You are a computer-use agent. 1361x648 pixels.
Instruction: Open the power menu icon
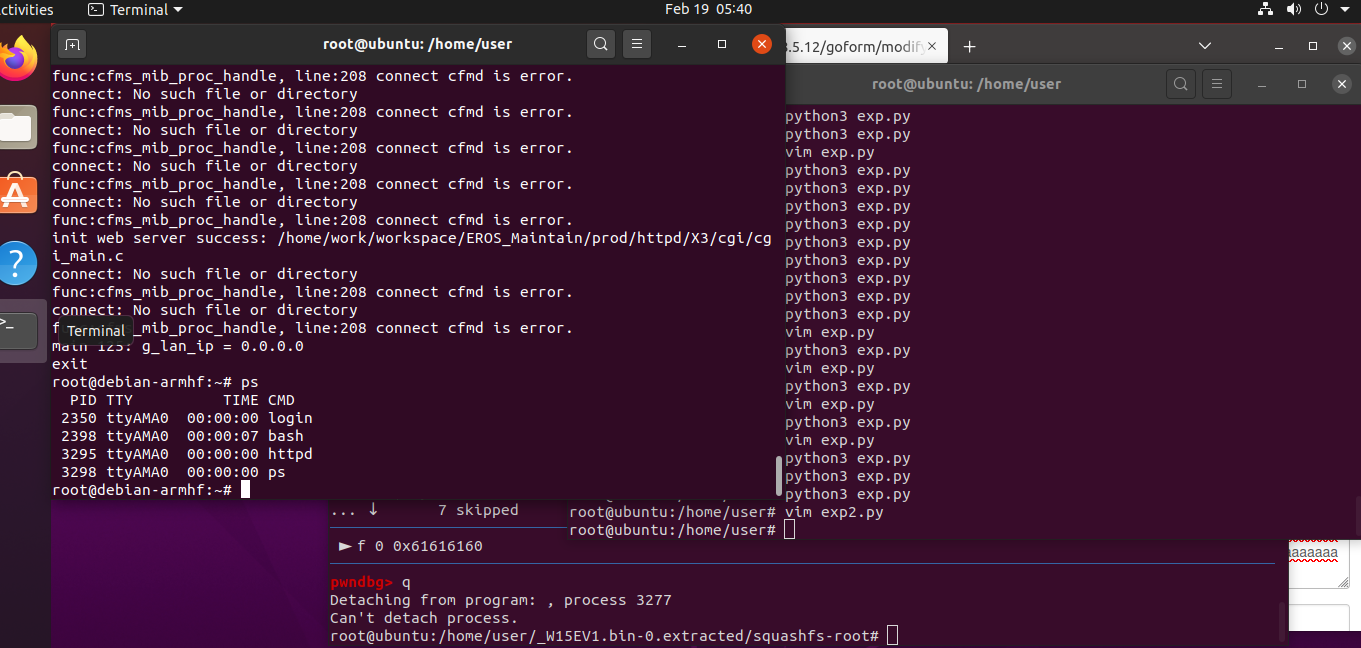click(1320, 9)
